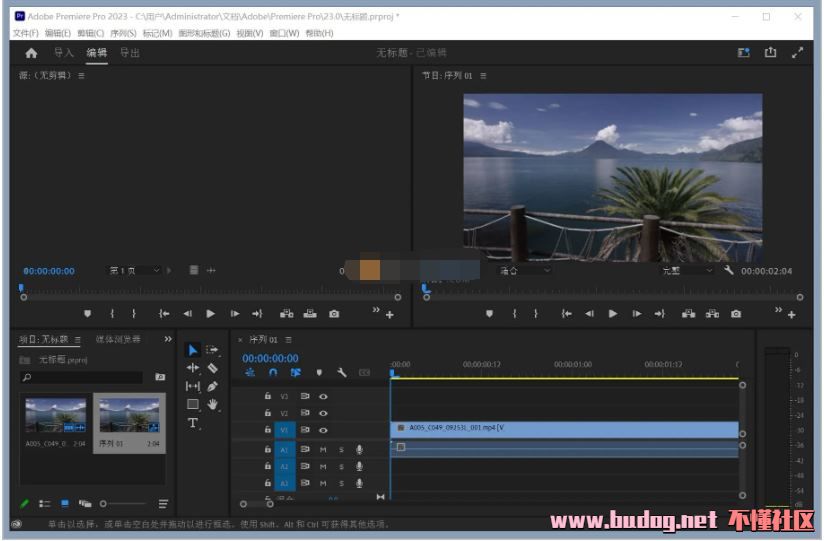Viewport: 824px width, 541px height.
Task: Click the thumbnail size slider in project panel
Action: tap(103, 504)
